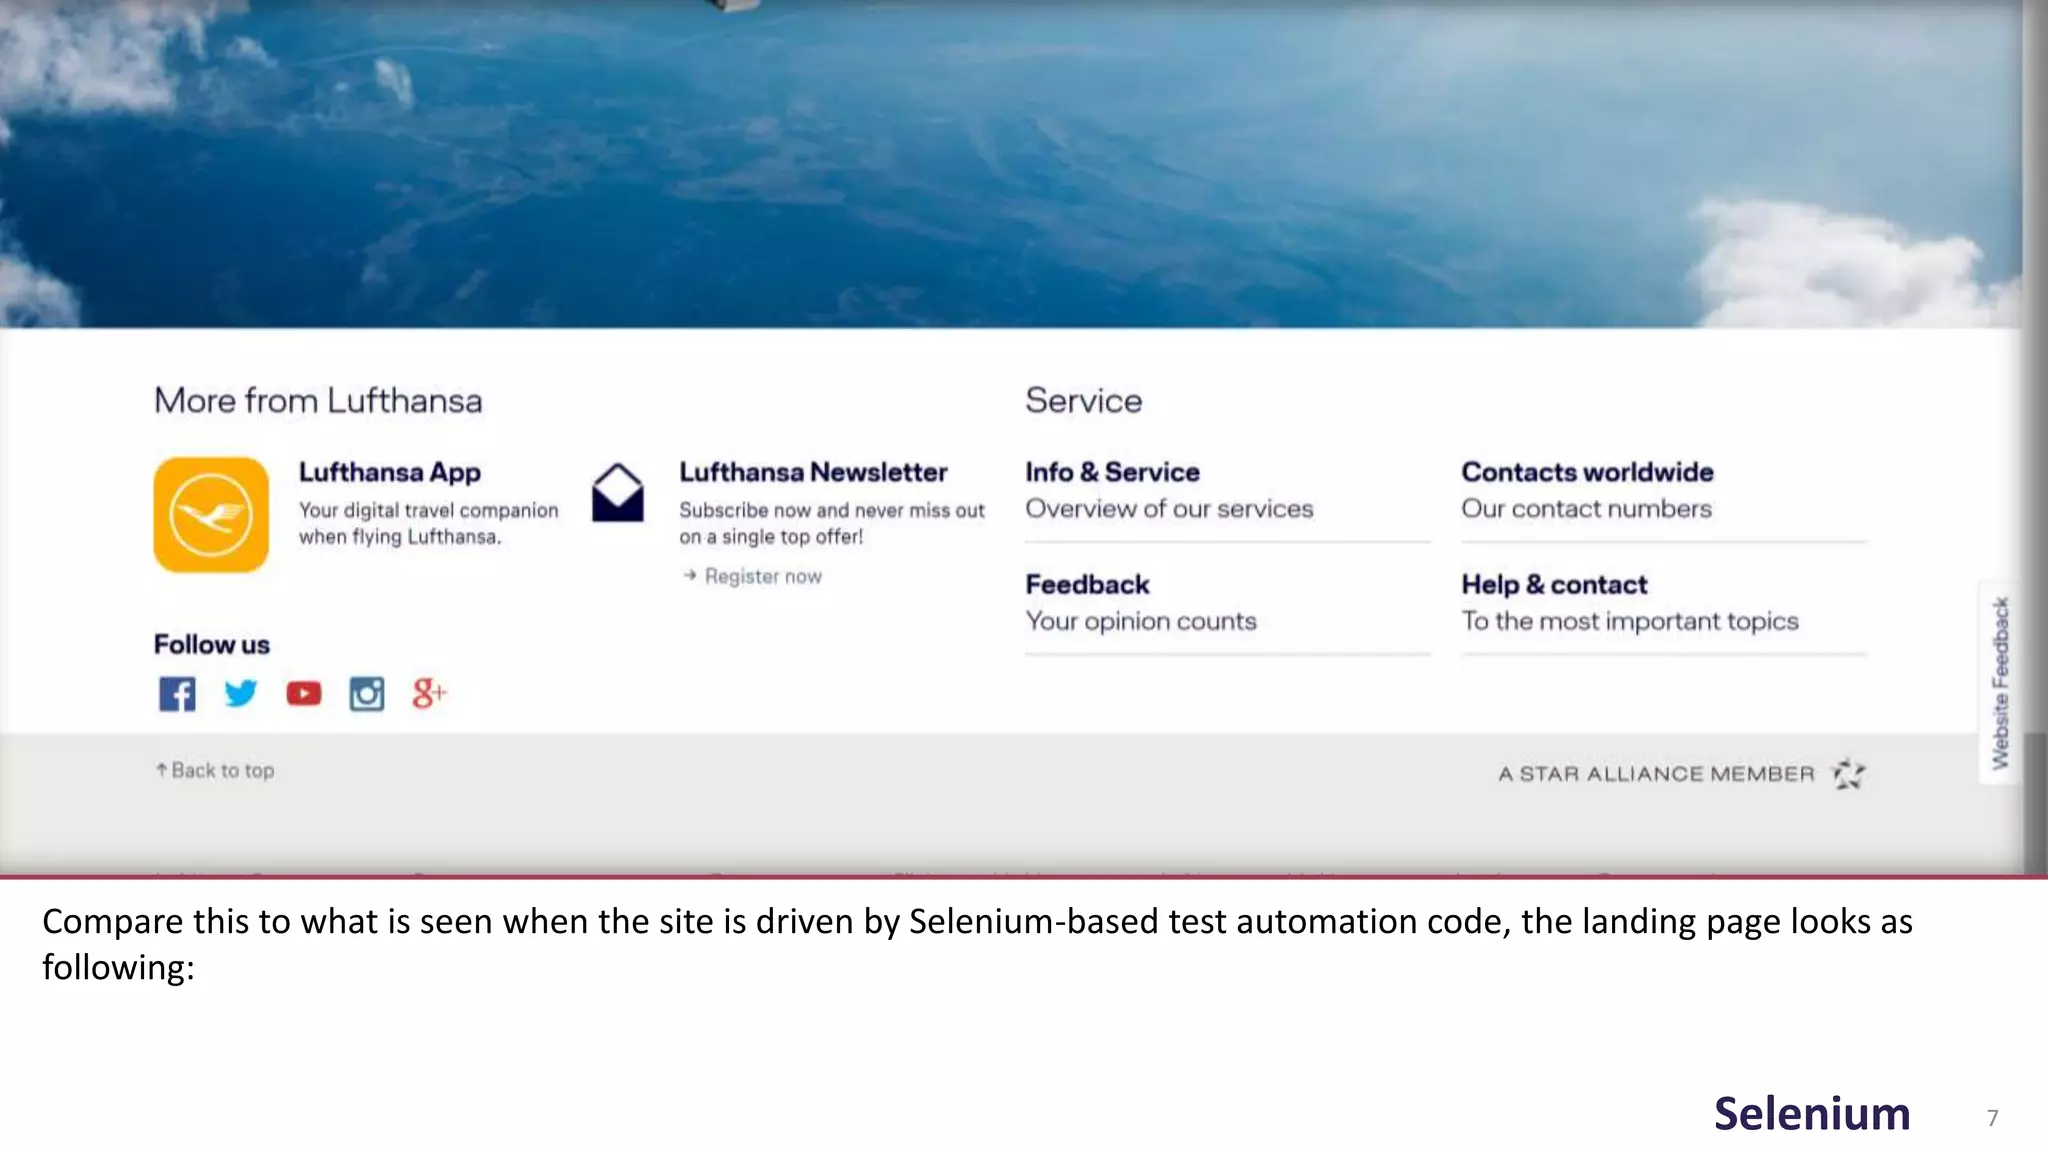Click 'Subscribe now and never miss out' text

pyautogui.click(x=832, y=523)
